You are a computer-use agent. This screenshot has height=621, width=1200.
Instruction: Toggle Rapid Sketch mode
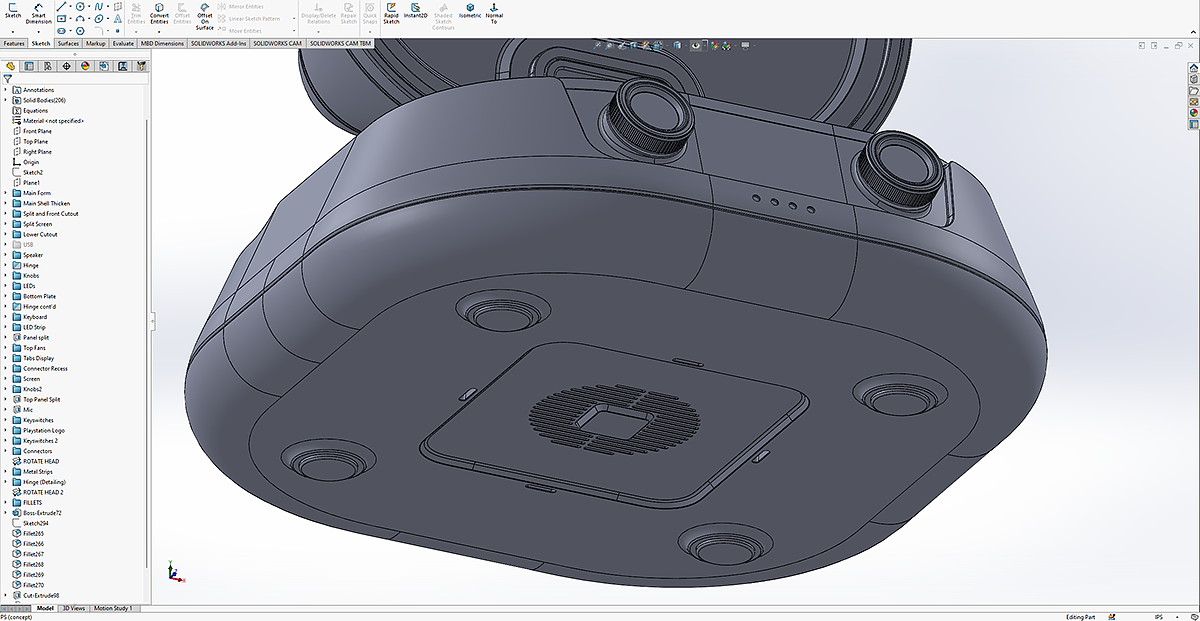click(x=391, y=11)
